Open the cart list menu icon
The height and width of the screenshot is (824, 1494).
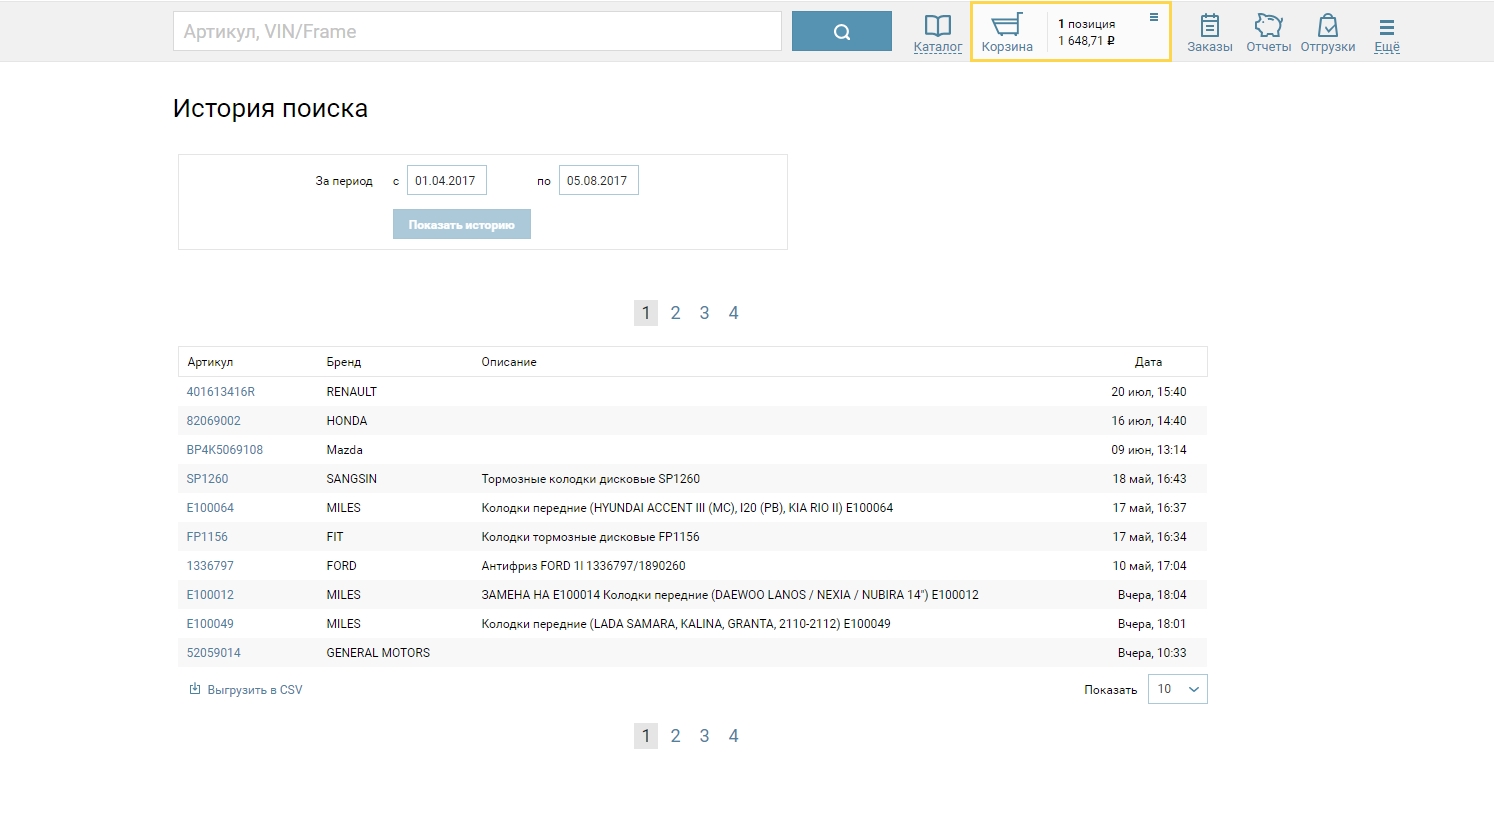[1153, 17]
